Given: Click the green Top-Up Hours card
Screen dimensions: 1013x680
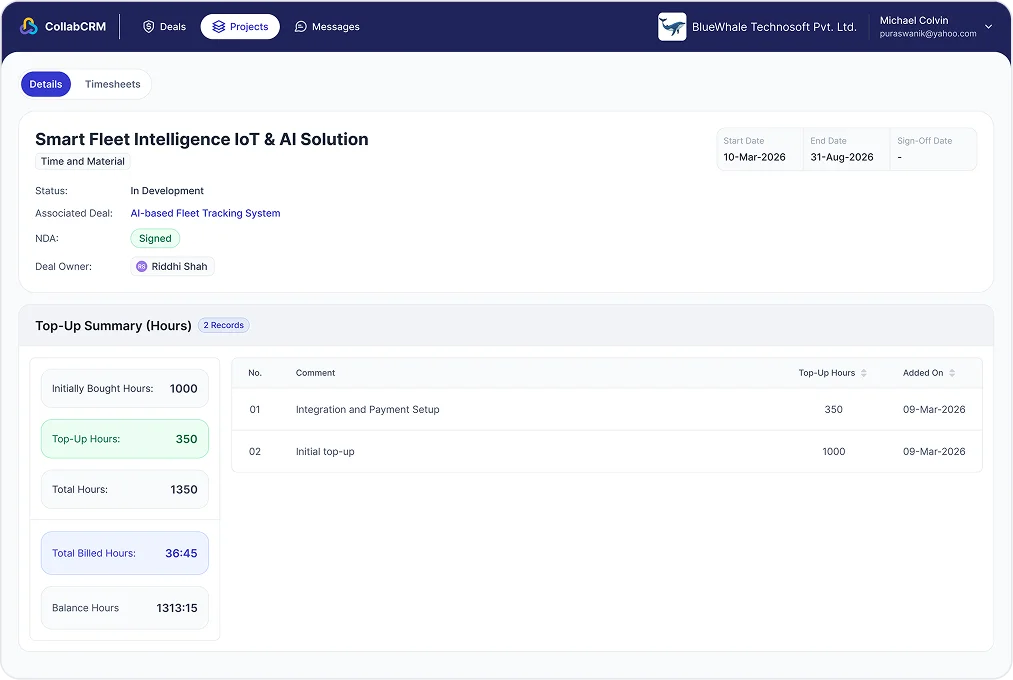Looking at the screenshot, I should (125, 439).
